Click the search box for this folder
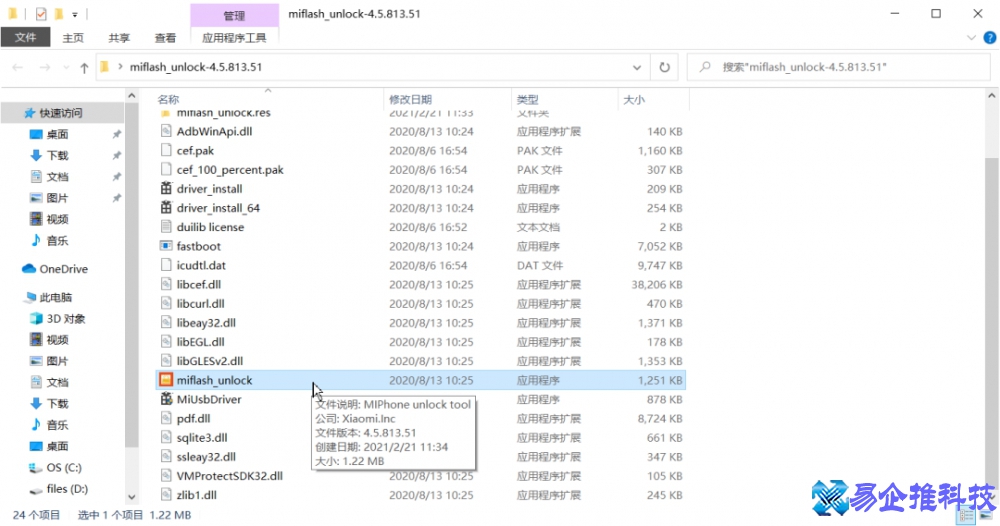The image size is (1000, 526). (x=839, y=67)
